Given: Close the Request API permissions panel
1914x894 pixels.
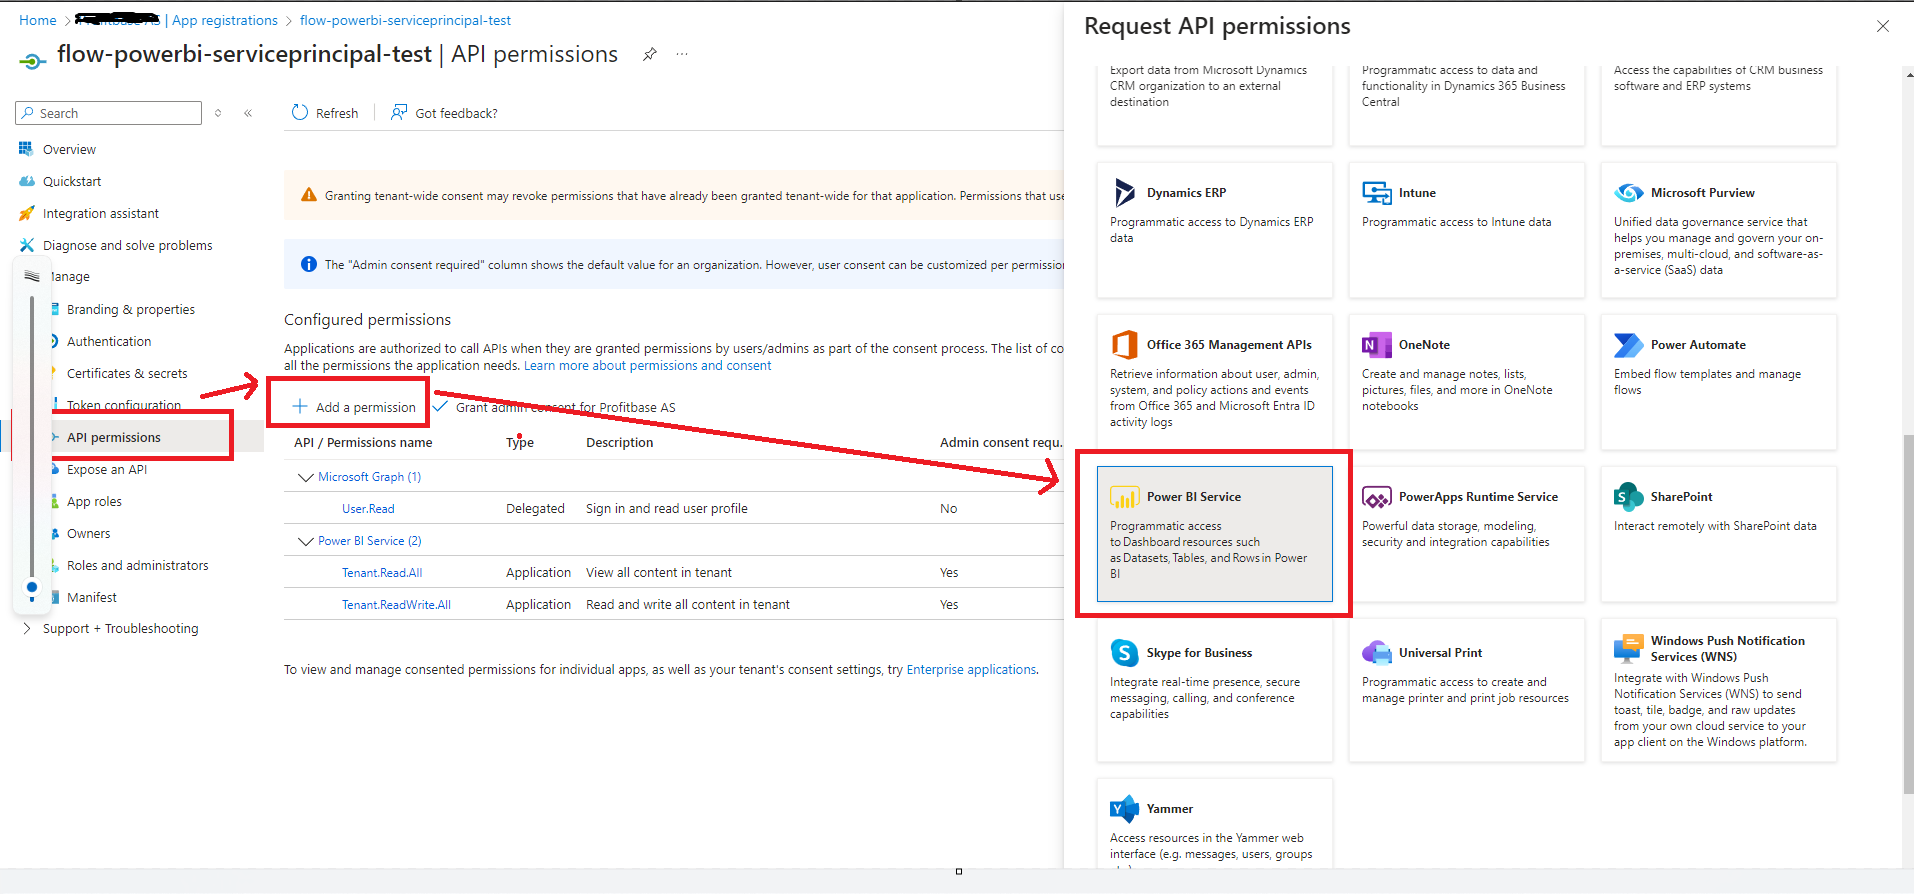Looking at the screenshot, I should 1882,26.
